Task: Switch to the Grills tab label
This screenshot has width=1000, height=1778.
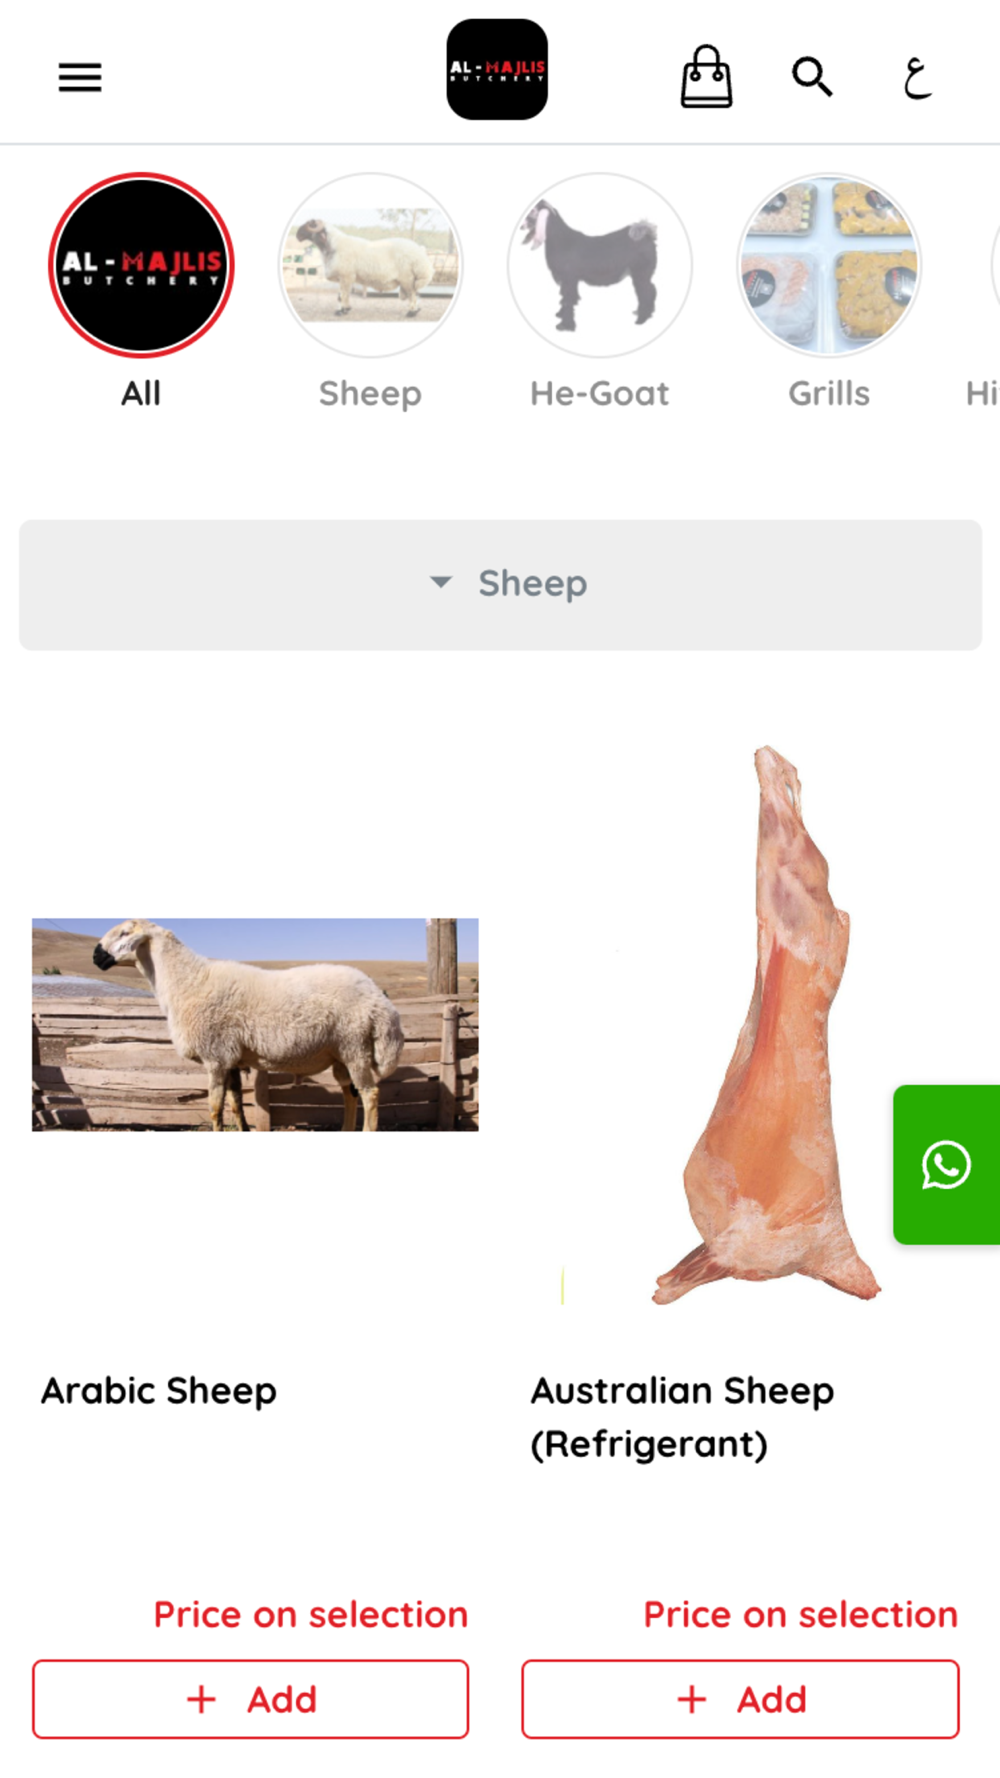Action: [829, 394]
